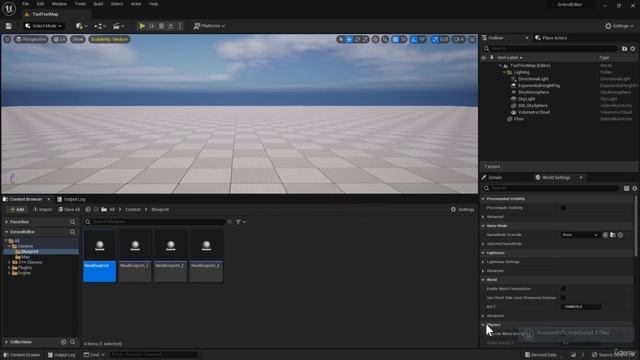Switch to the Details tab

495,178
